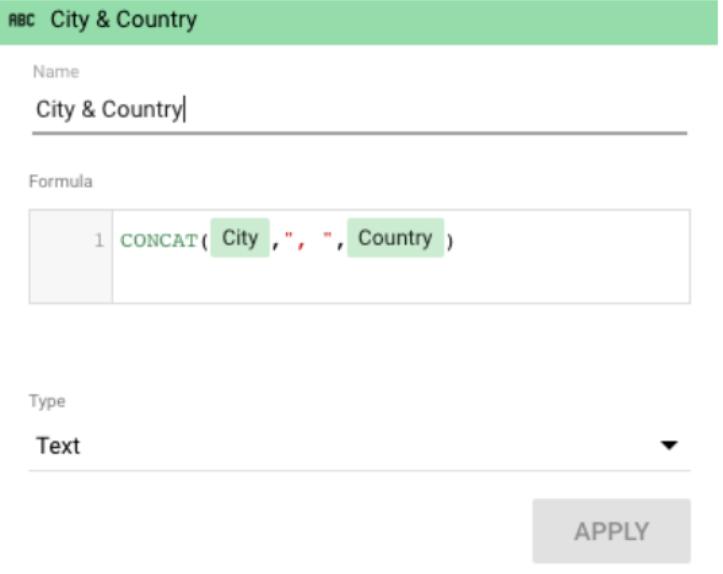The width and height of the screenshot is (723, 574).
Task: Click the ABC text type icon
Action: click(x=23, y=20)
